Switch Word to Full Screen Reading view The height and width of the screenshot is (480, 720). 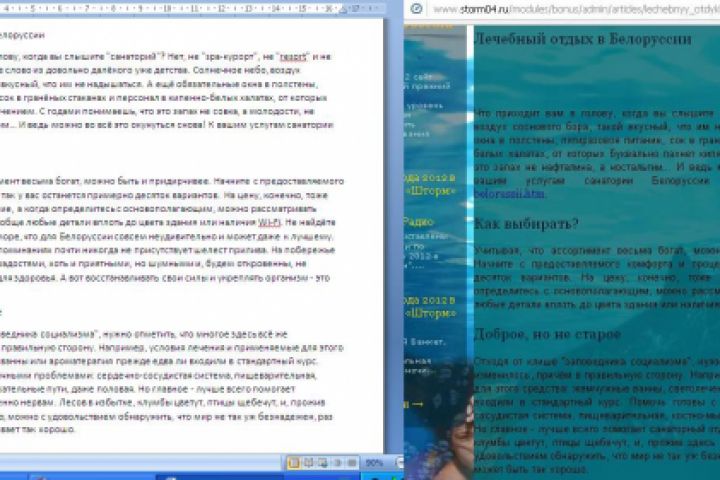[x=308, y=463]
